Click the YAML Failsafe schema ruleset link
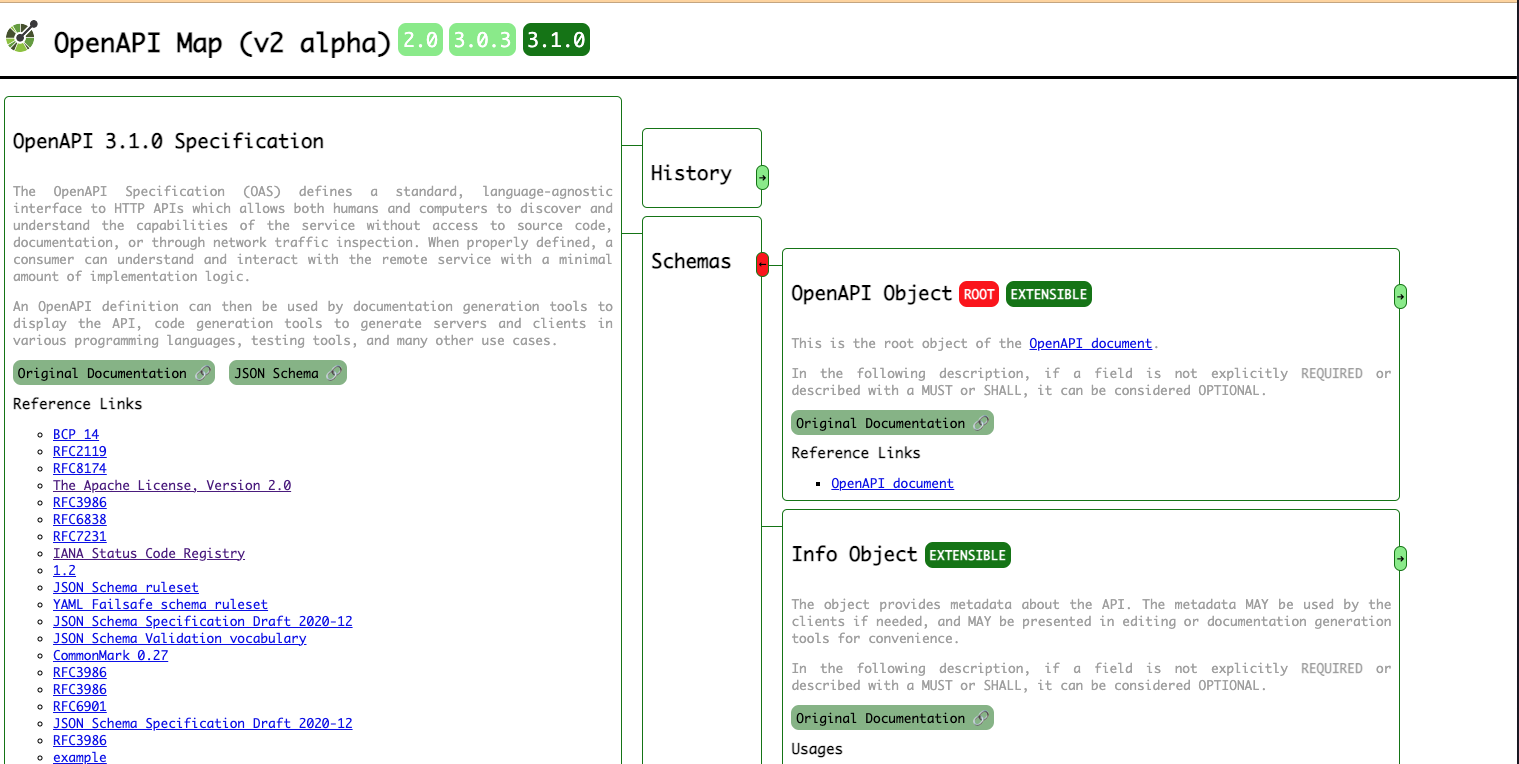The height and width of the screenshot is (764, 1519). (160, 604)
